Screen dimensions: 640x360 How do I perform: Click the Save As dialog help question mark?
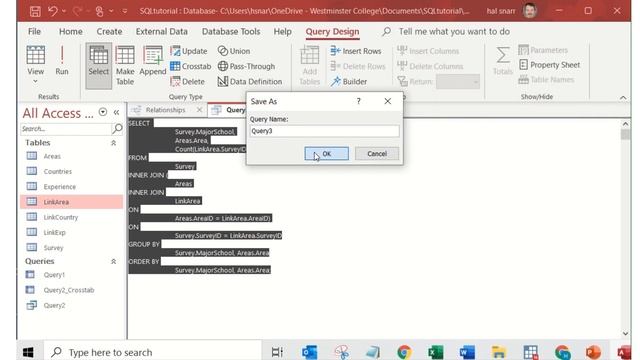tap(358, 101)
